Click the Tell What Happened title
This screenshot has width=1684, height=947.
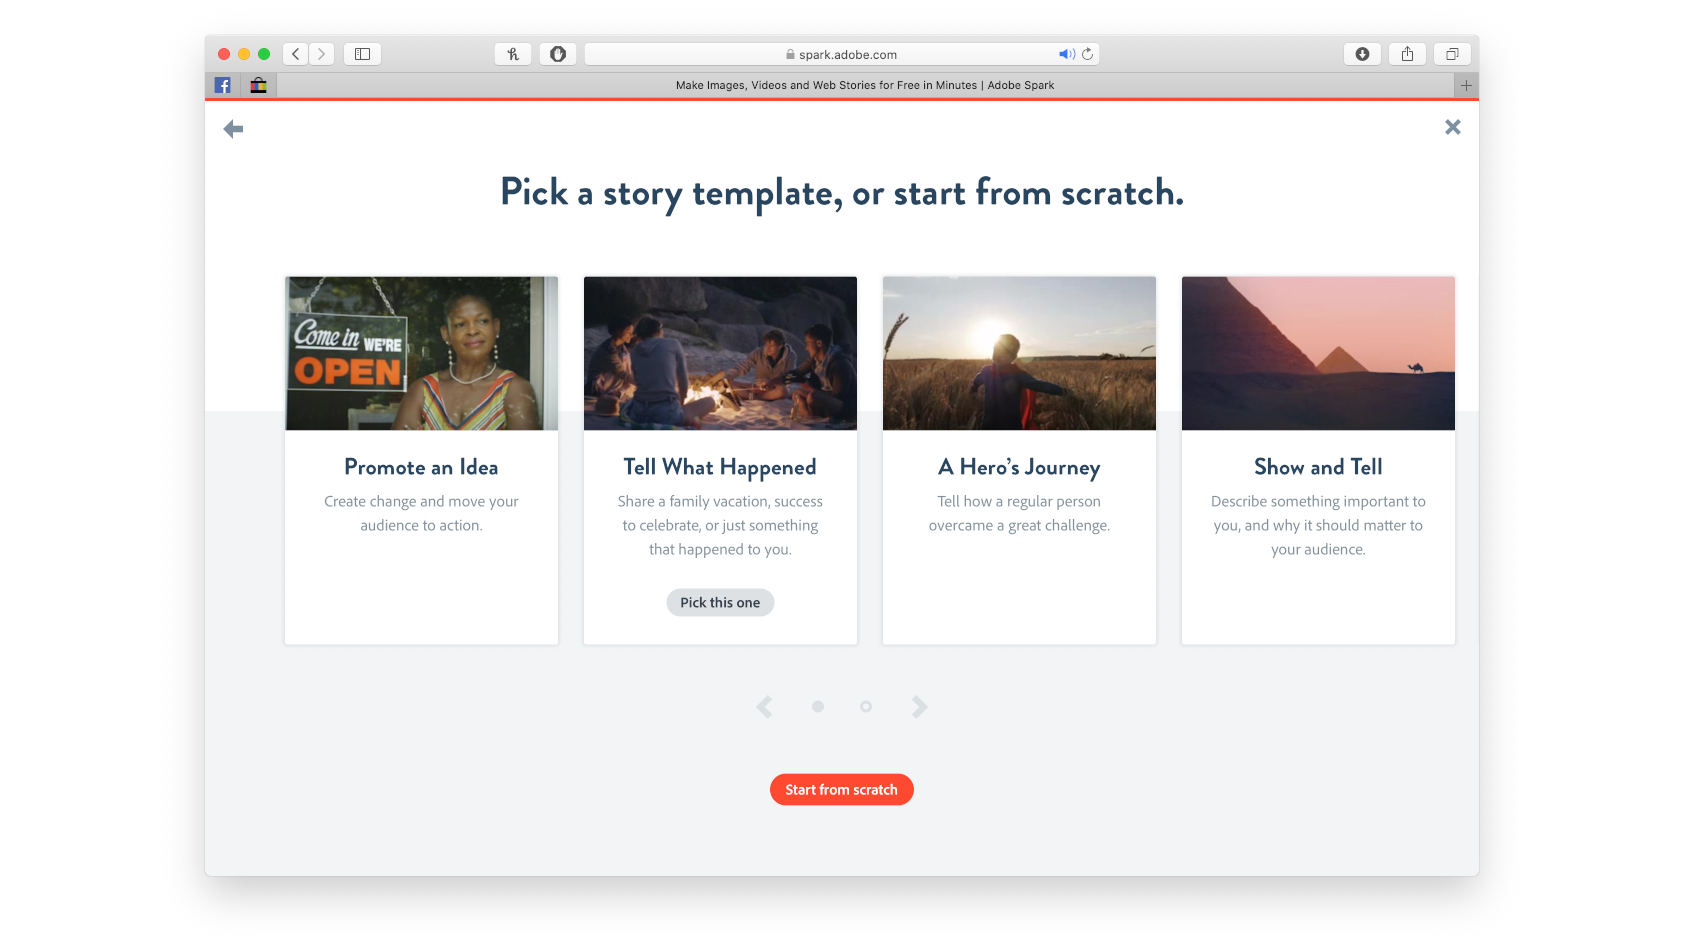tap(720, 468)
